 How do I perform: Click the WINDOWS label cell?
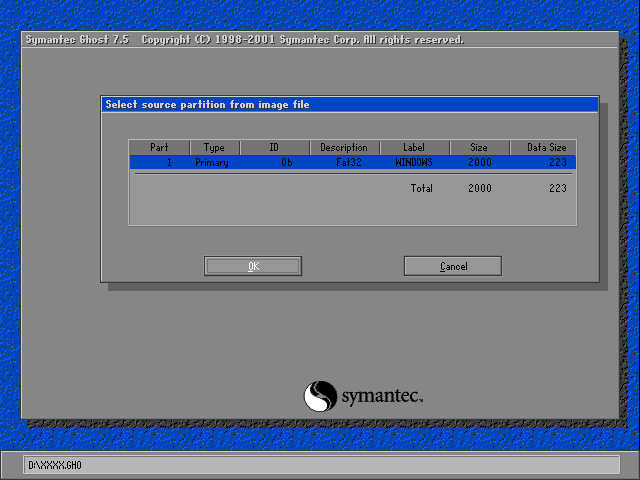414,162
